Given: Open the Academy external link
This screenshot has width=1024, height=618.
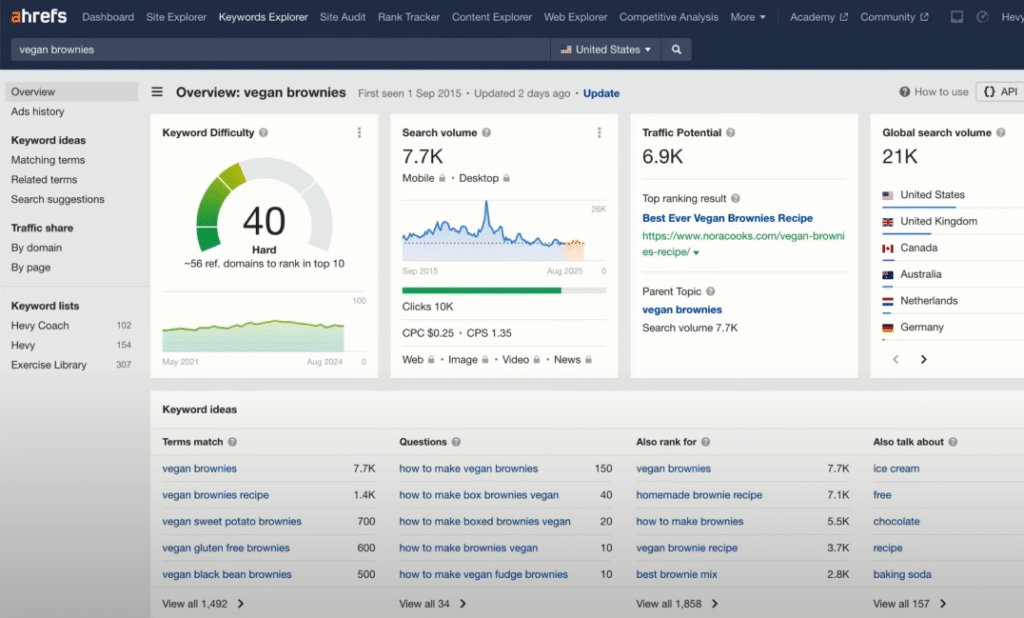Looking at the screenshot, I should [x=819, y=17].
